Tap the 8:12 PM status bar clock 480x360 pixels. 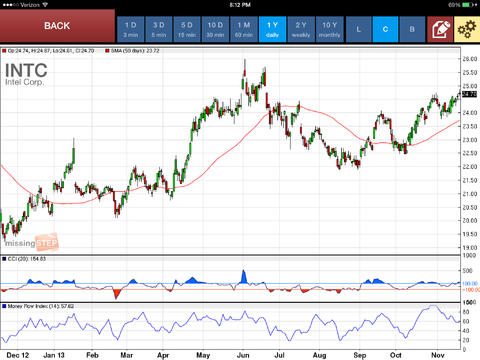pos(240,5)
